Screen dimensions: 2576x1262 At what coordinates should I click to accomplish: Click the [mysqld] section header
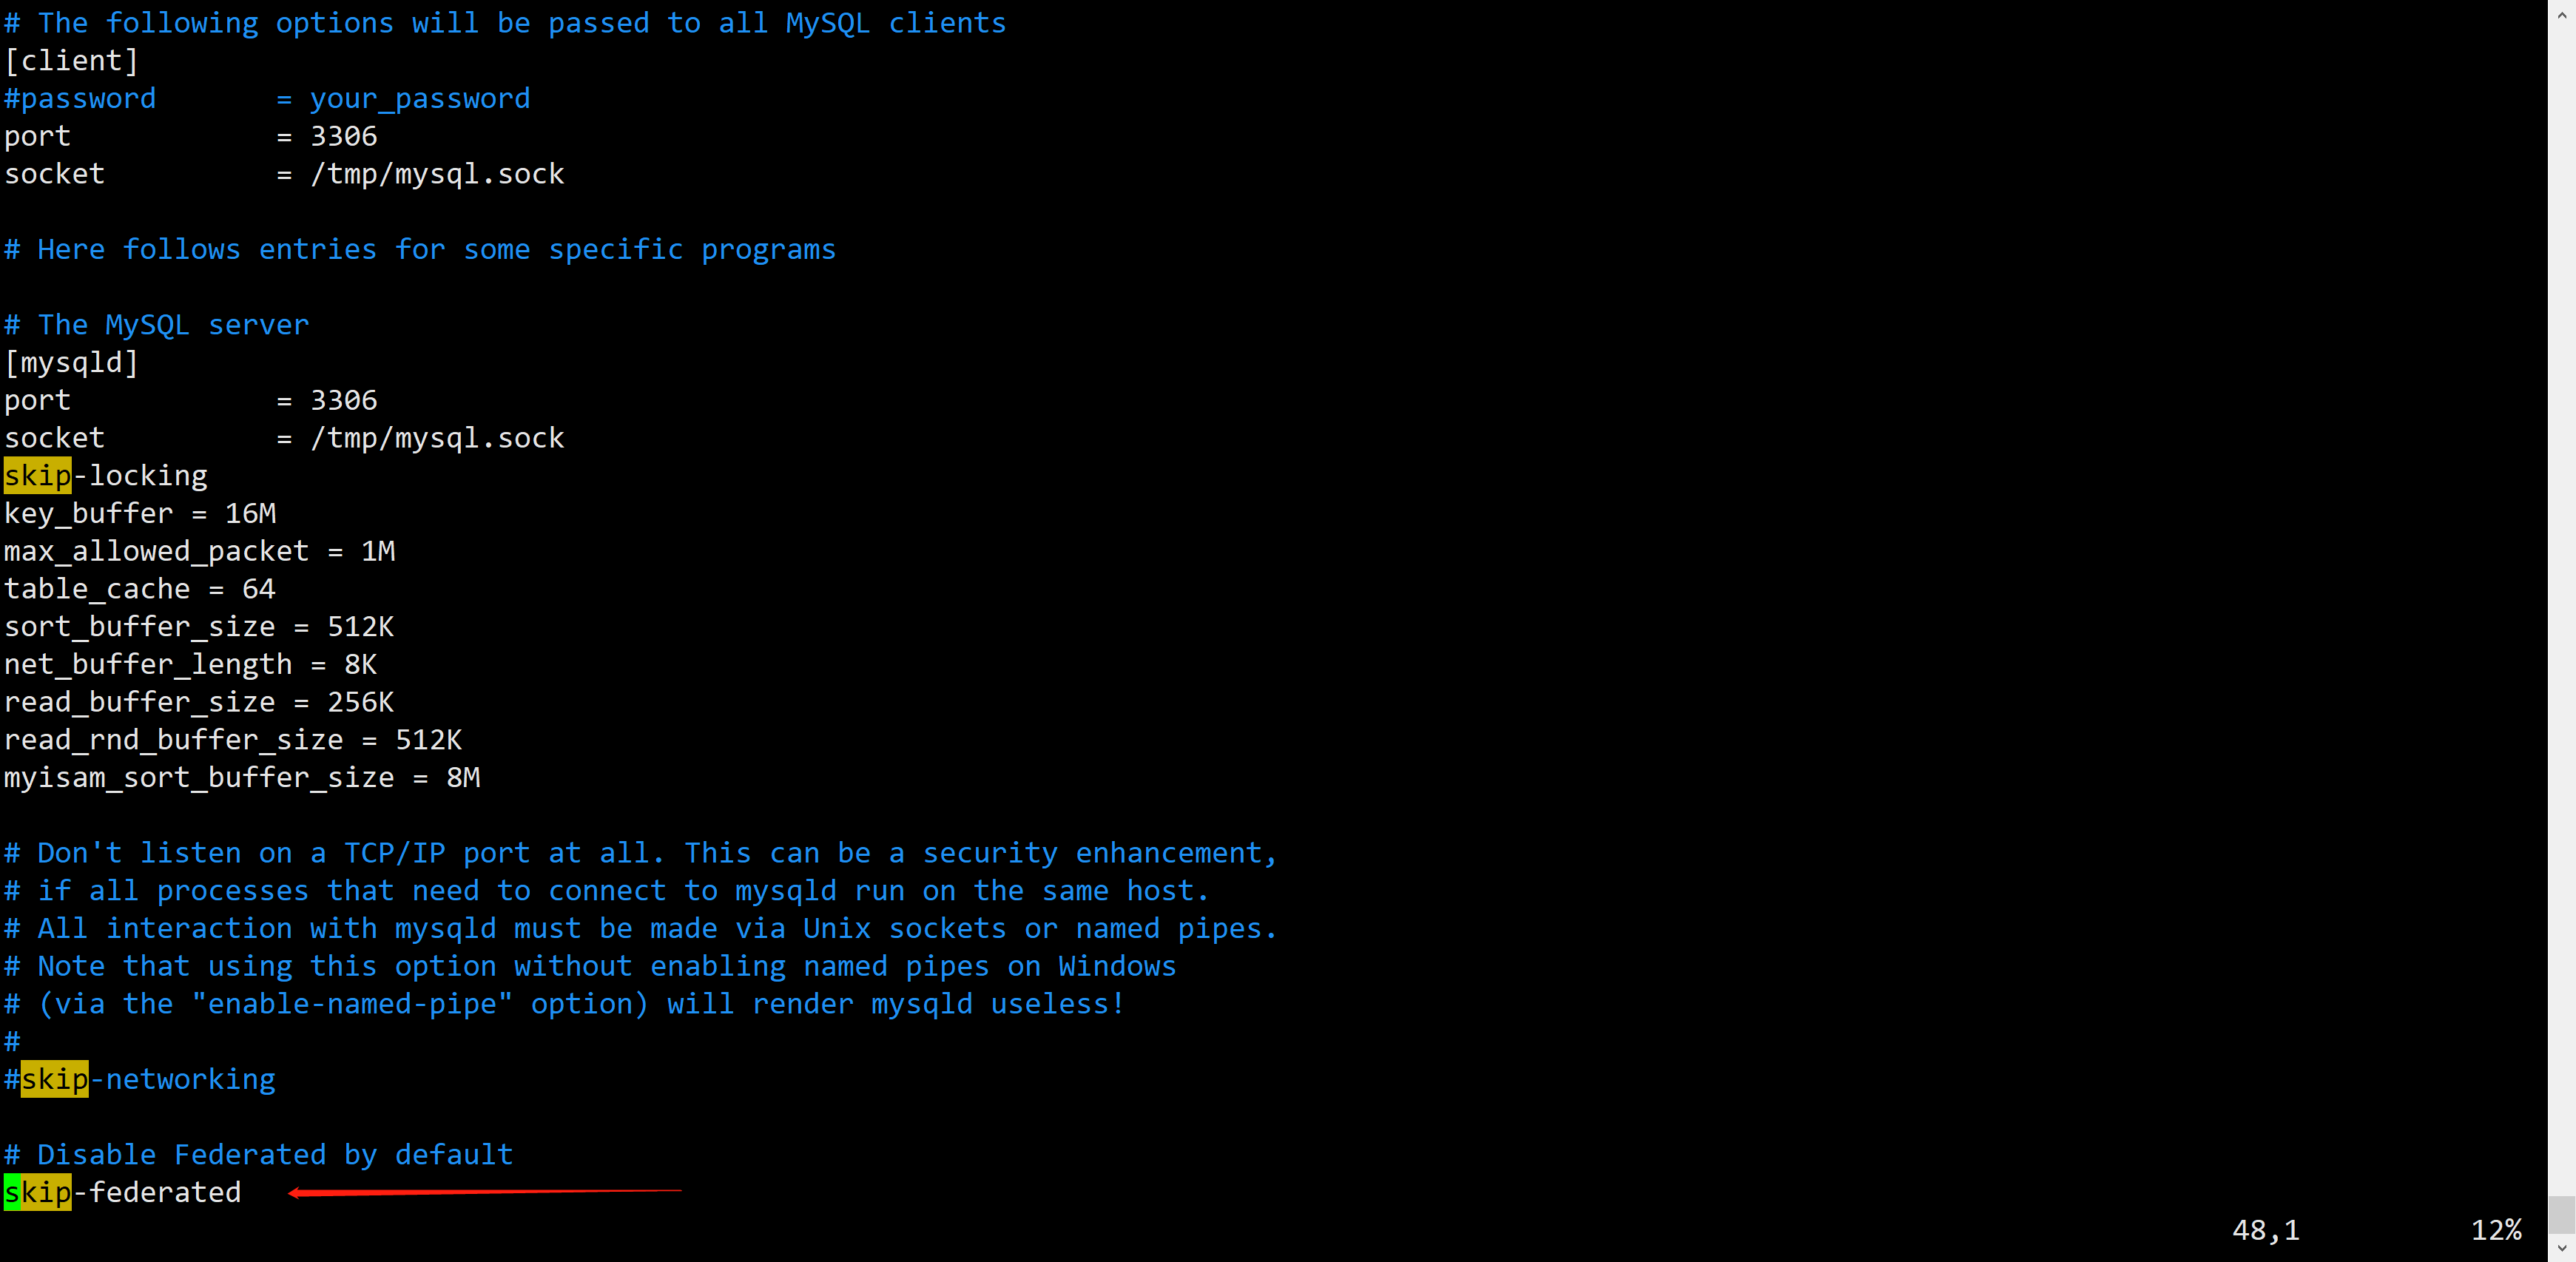(x=73, y=362)
